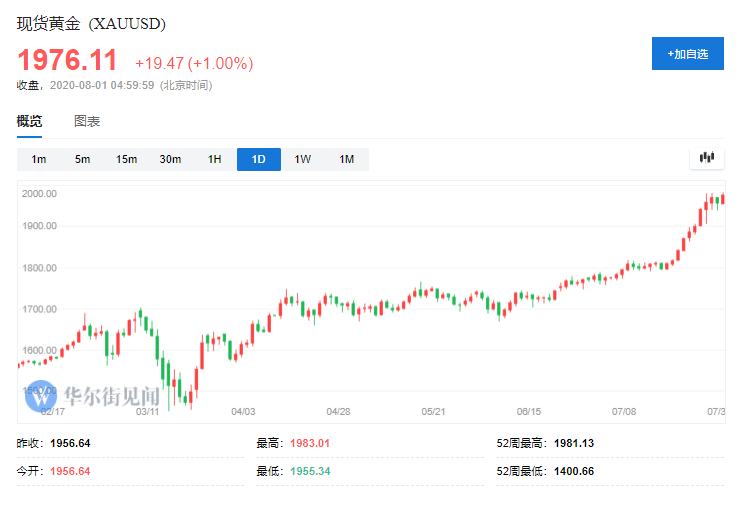Click the 最高 value 1983.01
Viewport: 742px width, 505px height.
tap(310, 443)
